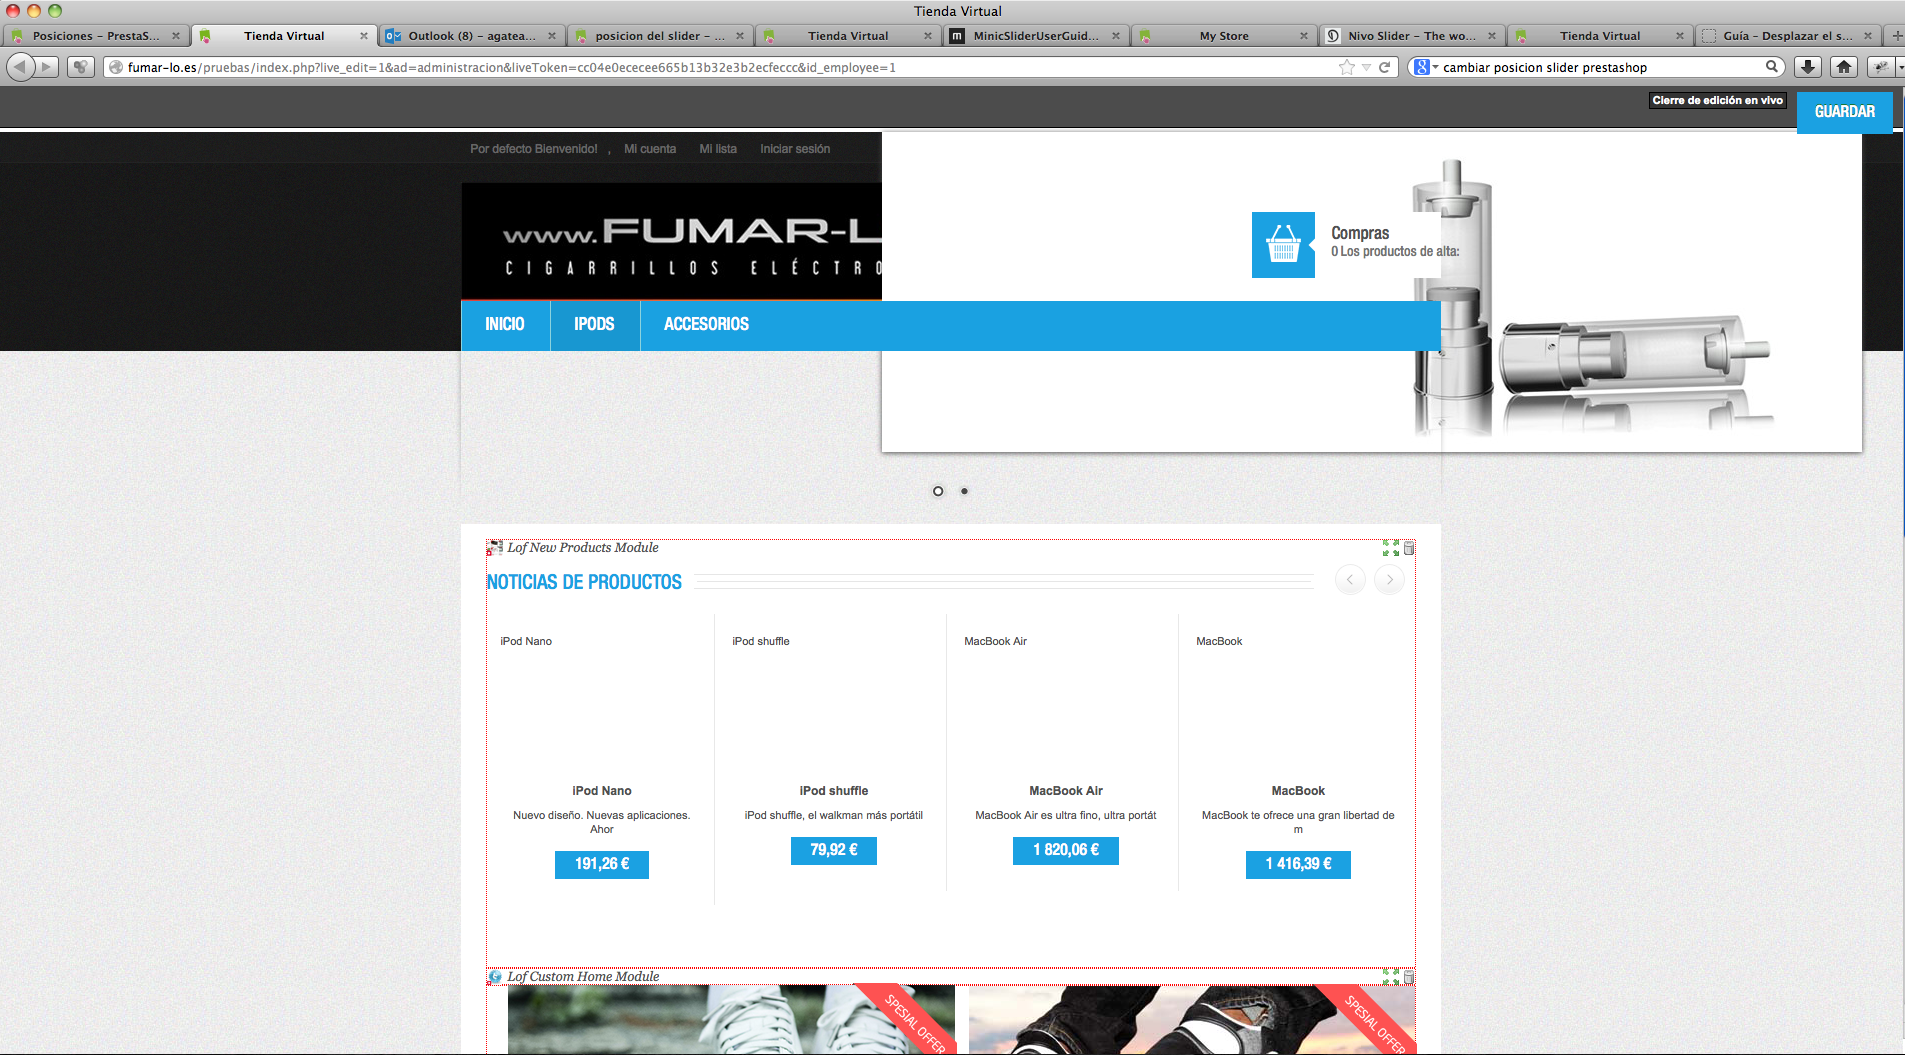Click the Compras cart label
Screen dimensions: 1905x1055
(x=1360, y=233)
